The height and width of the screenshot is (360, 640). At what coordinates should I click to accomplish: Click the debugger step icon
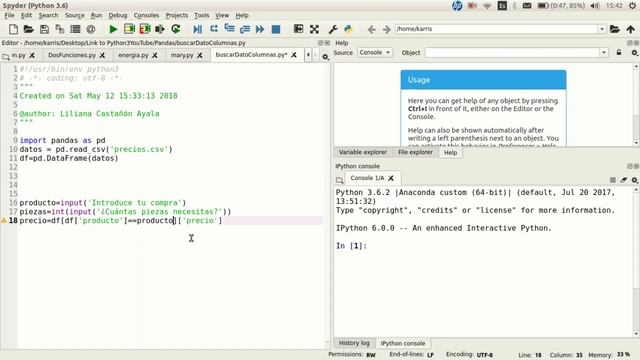tap(214, 29)
